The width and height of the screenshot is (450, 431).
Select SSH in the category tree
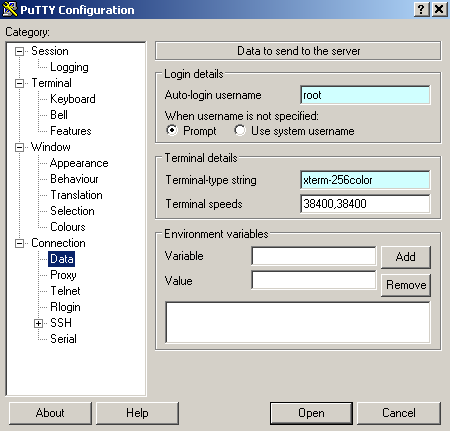61,323
